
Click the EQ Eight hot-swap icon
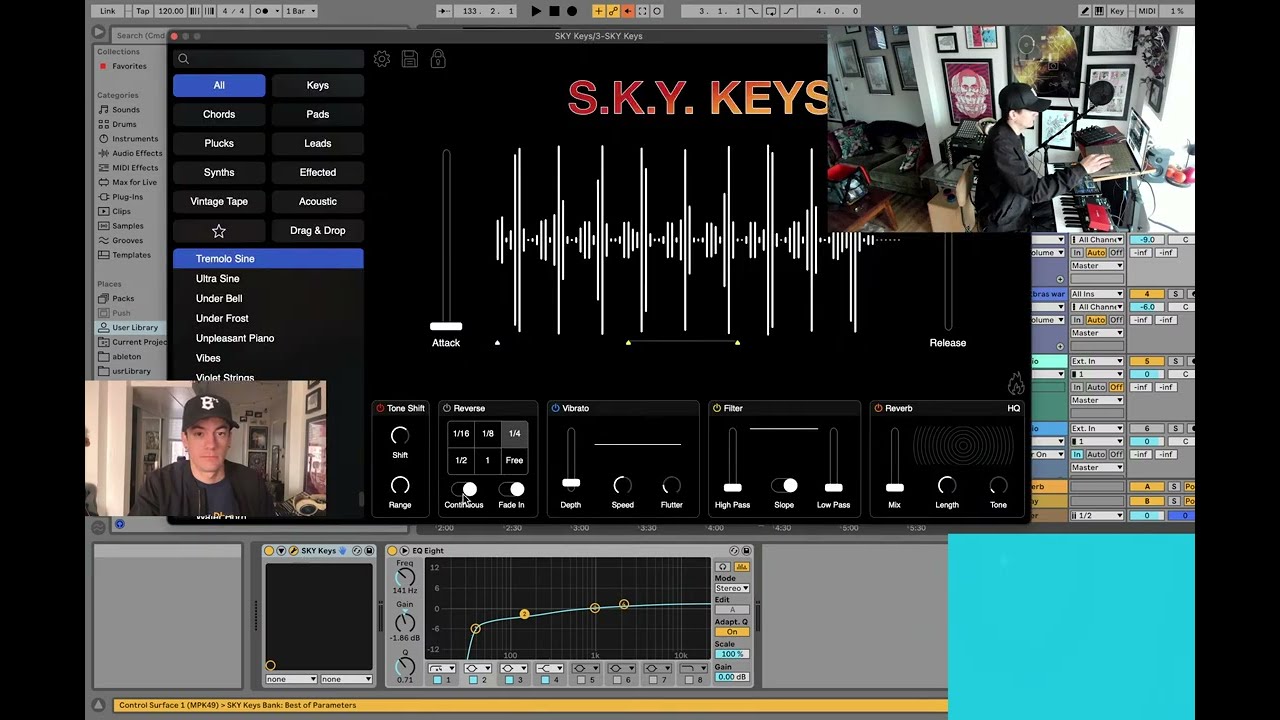[734, 551]
